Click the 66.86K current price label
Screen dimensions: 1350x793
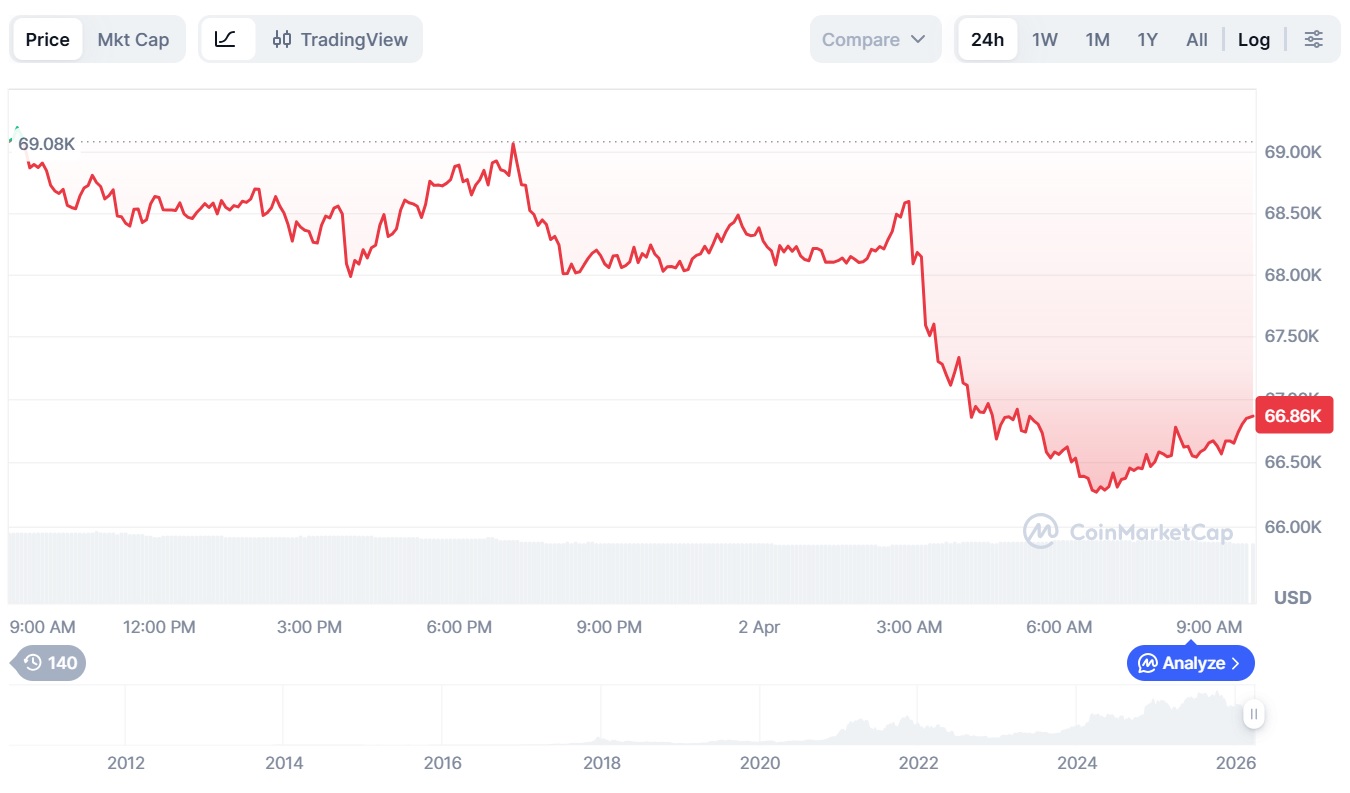pyautogui.click(x=1293, y=417)
